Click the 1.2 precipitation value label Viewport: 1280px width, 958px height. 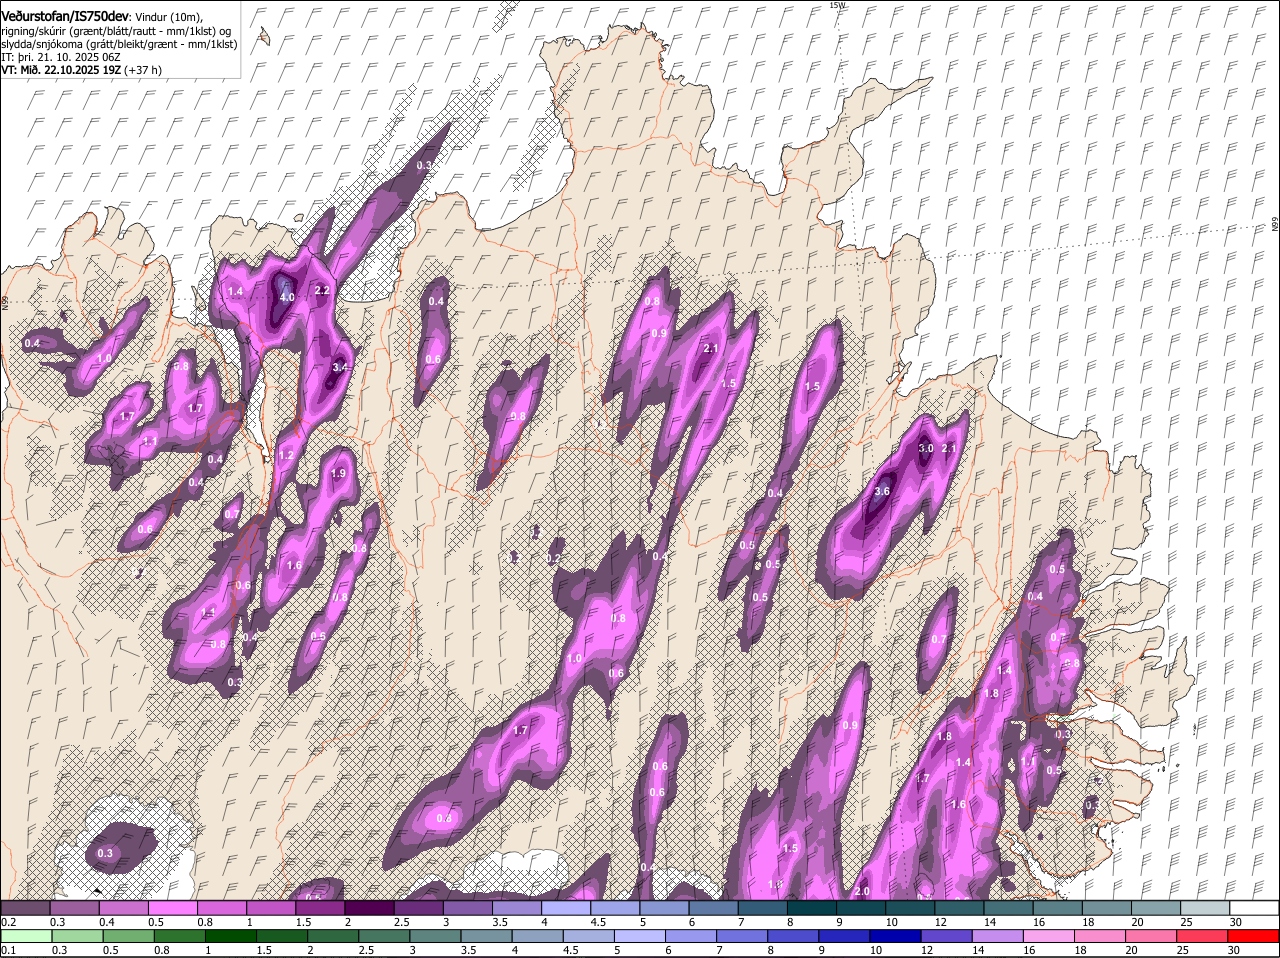286,455
